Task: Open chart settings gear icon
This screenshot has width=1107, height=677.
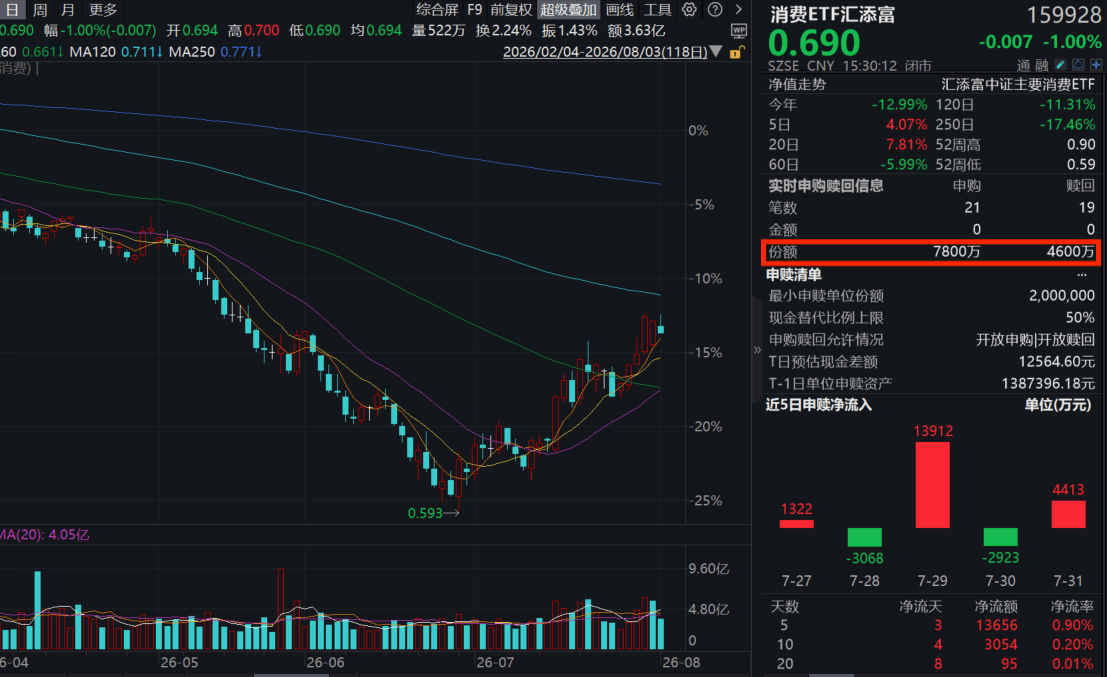Action: click(689, 10)
